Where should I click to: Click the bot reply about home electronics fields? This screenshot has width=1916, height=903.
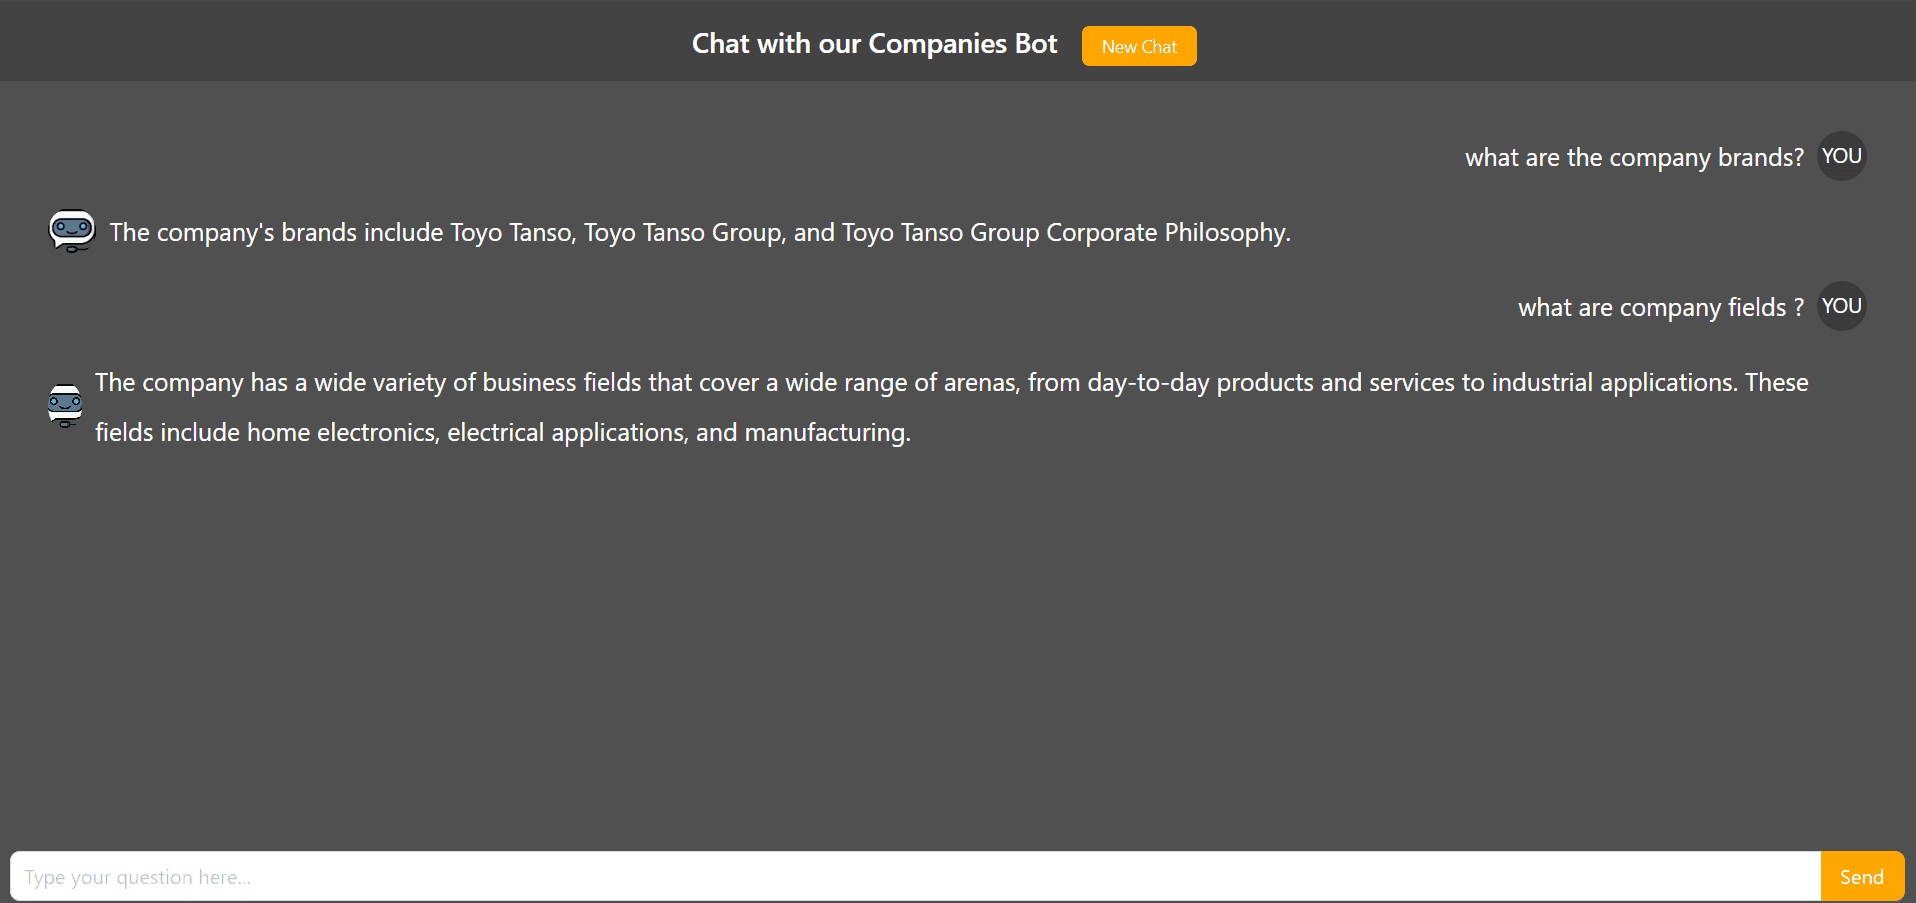pos(952,407)
